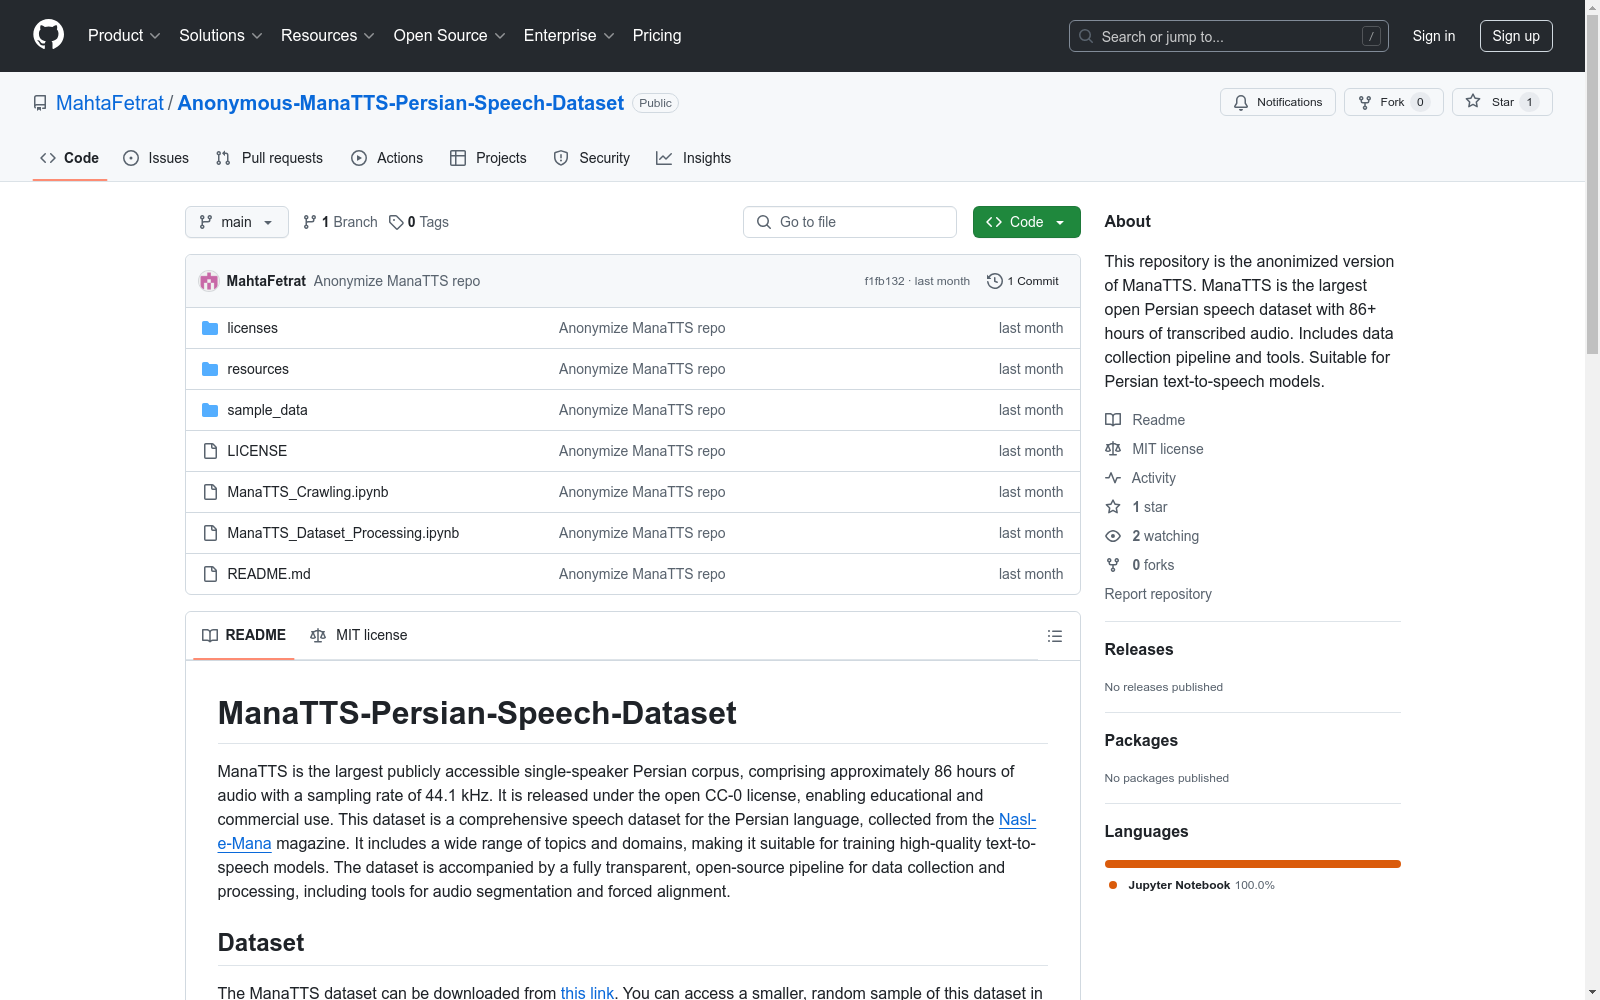Viewport: 1600px width, 1000px height.
Task: Click the commit history clock icon
Action: point(994,281)
